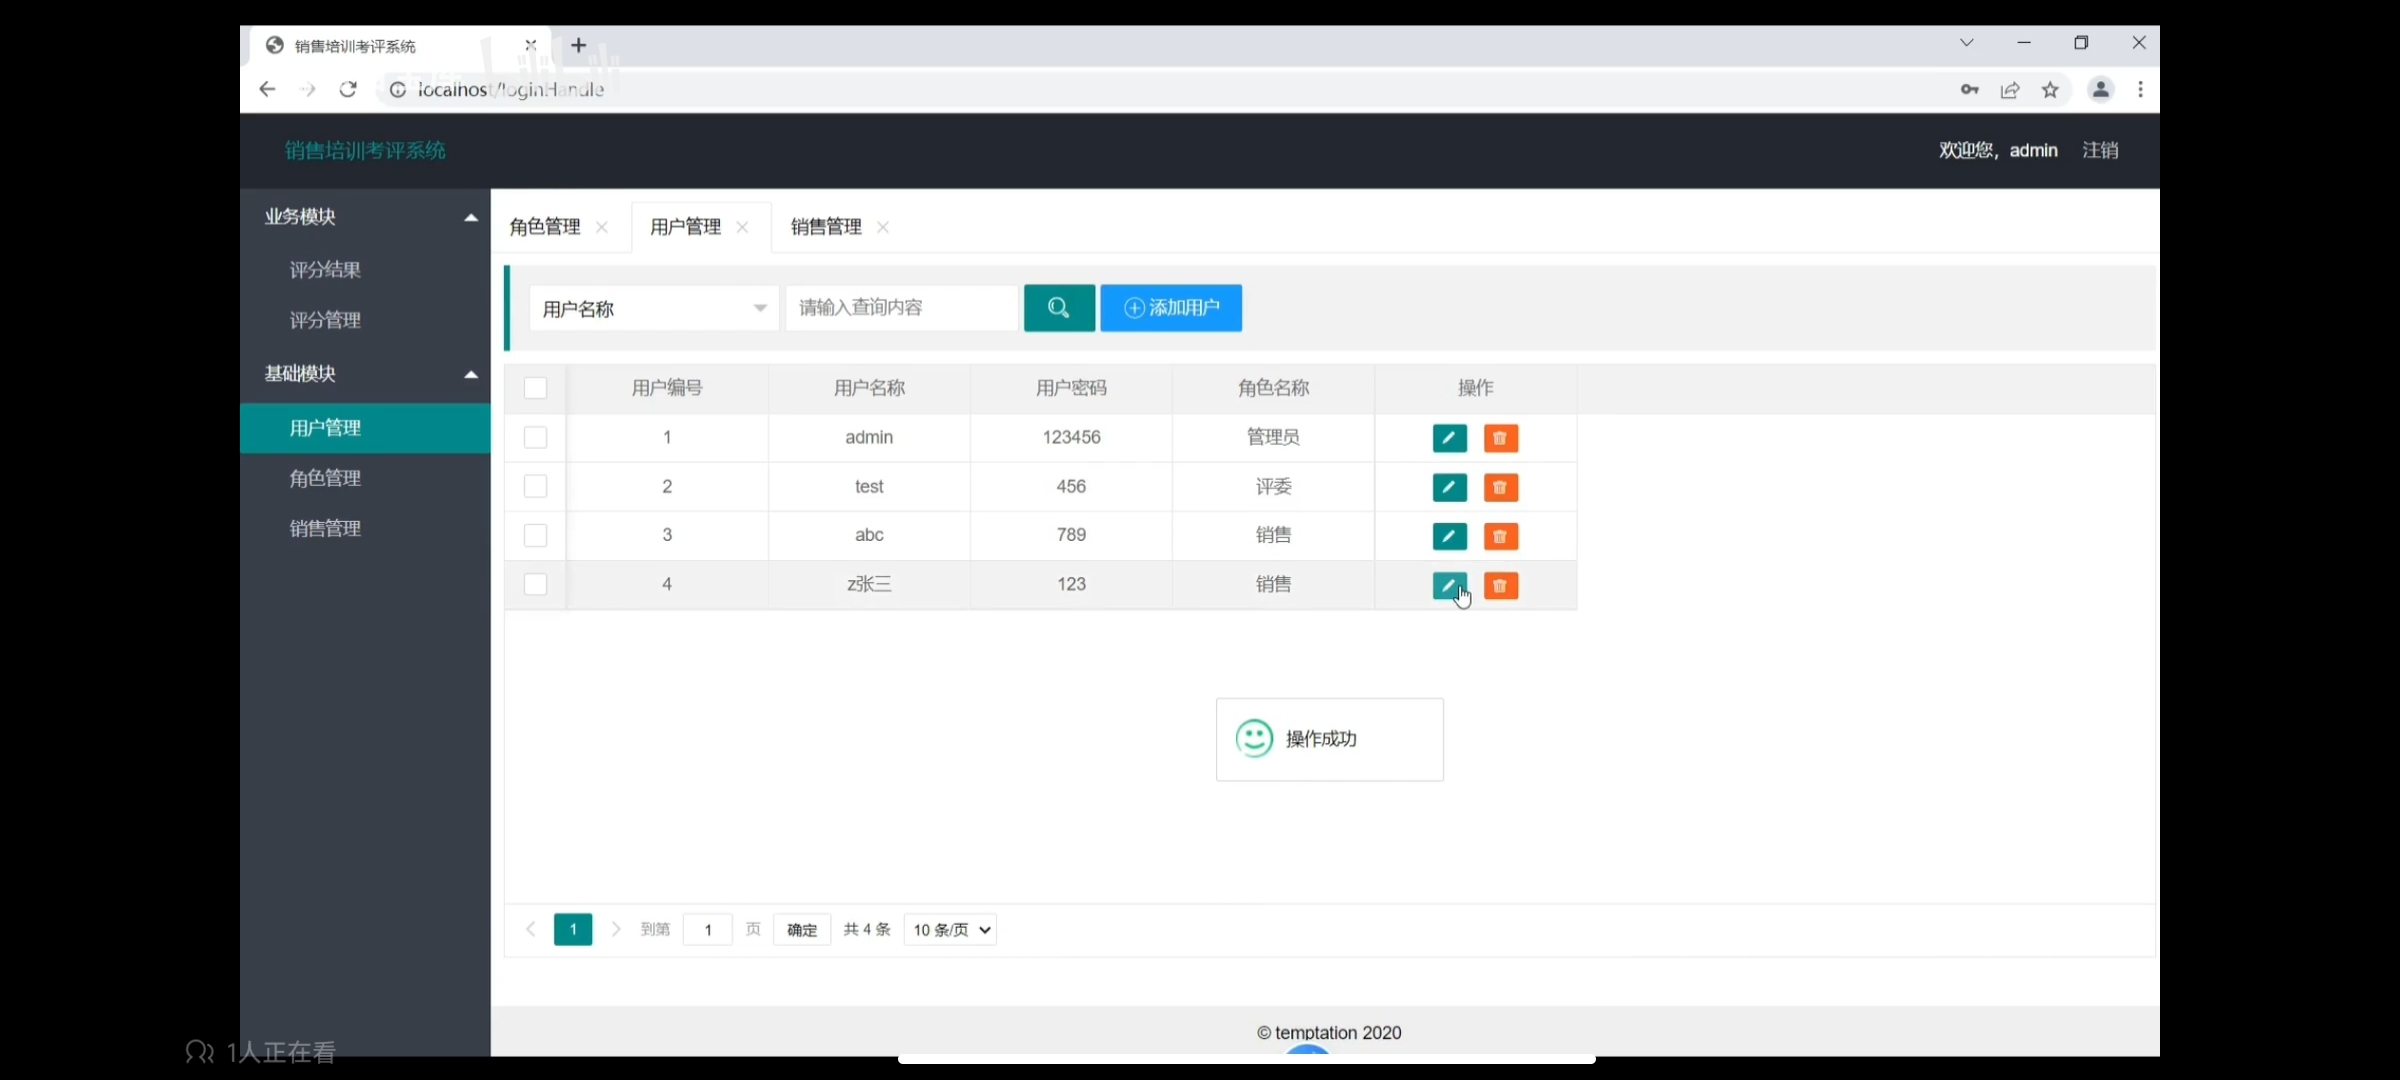
Task: Open the 10 条/页 page size dropdown
Action: click(950, 930)
